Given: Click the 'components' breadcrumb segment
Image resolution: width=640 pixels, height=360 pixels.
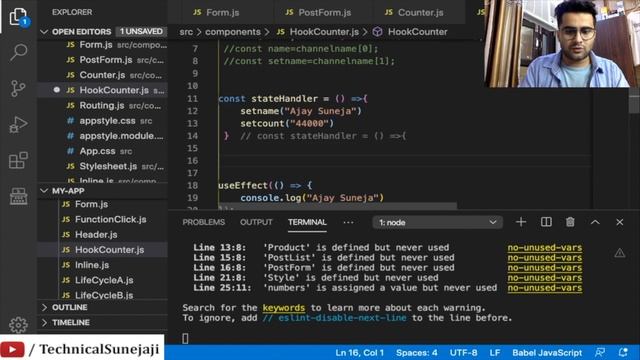Looking at the screenshot, I should click(x=233, y=32).
